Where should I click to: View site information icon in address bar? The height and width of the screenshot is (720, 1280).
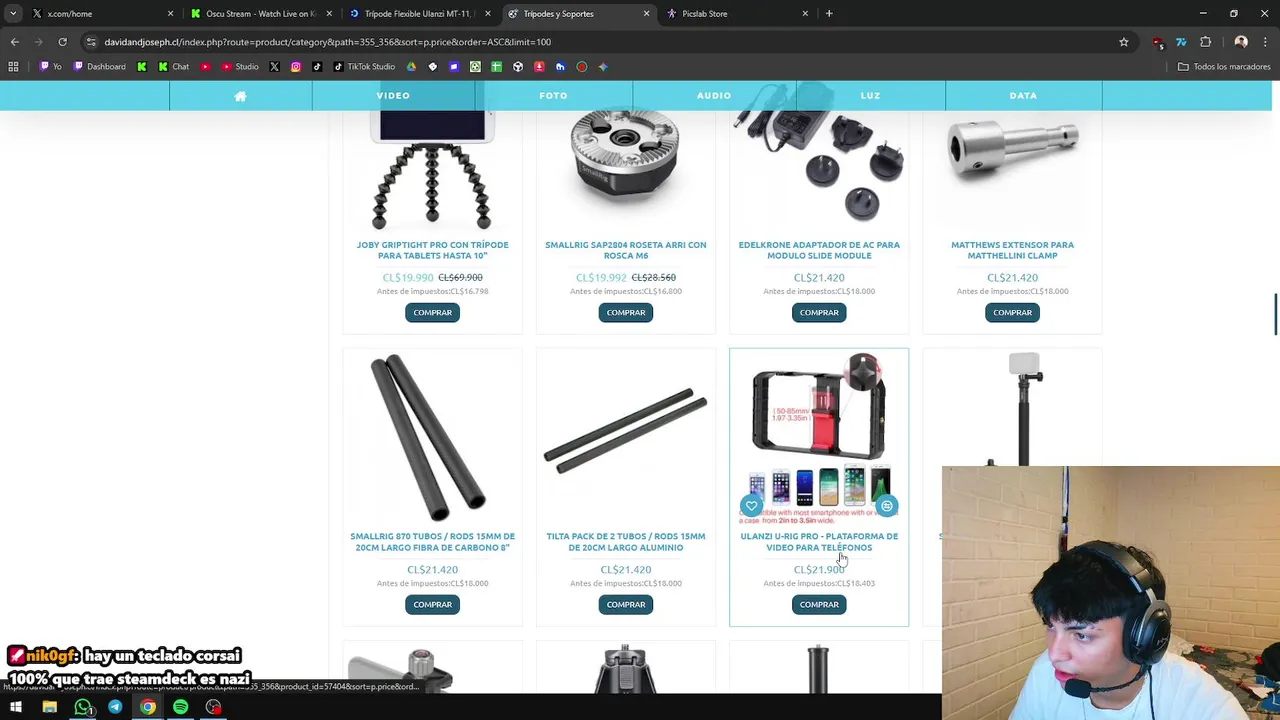[x=91, y=42]
